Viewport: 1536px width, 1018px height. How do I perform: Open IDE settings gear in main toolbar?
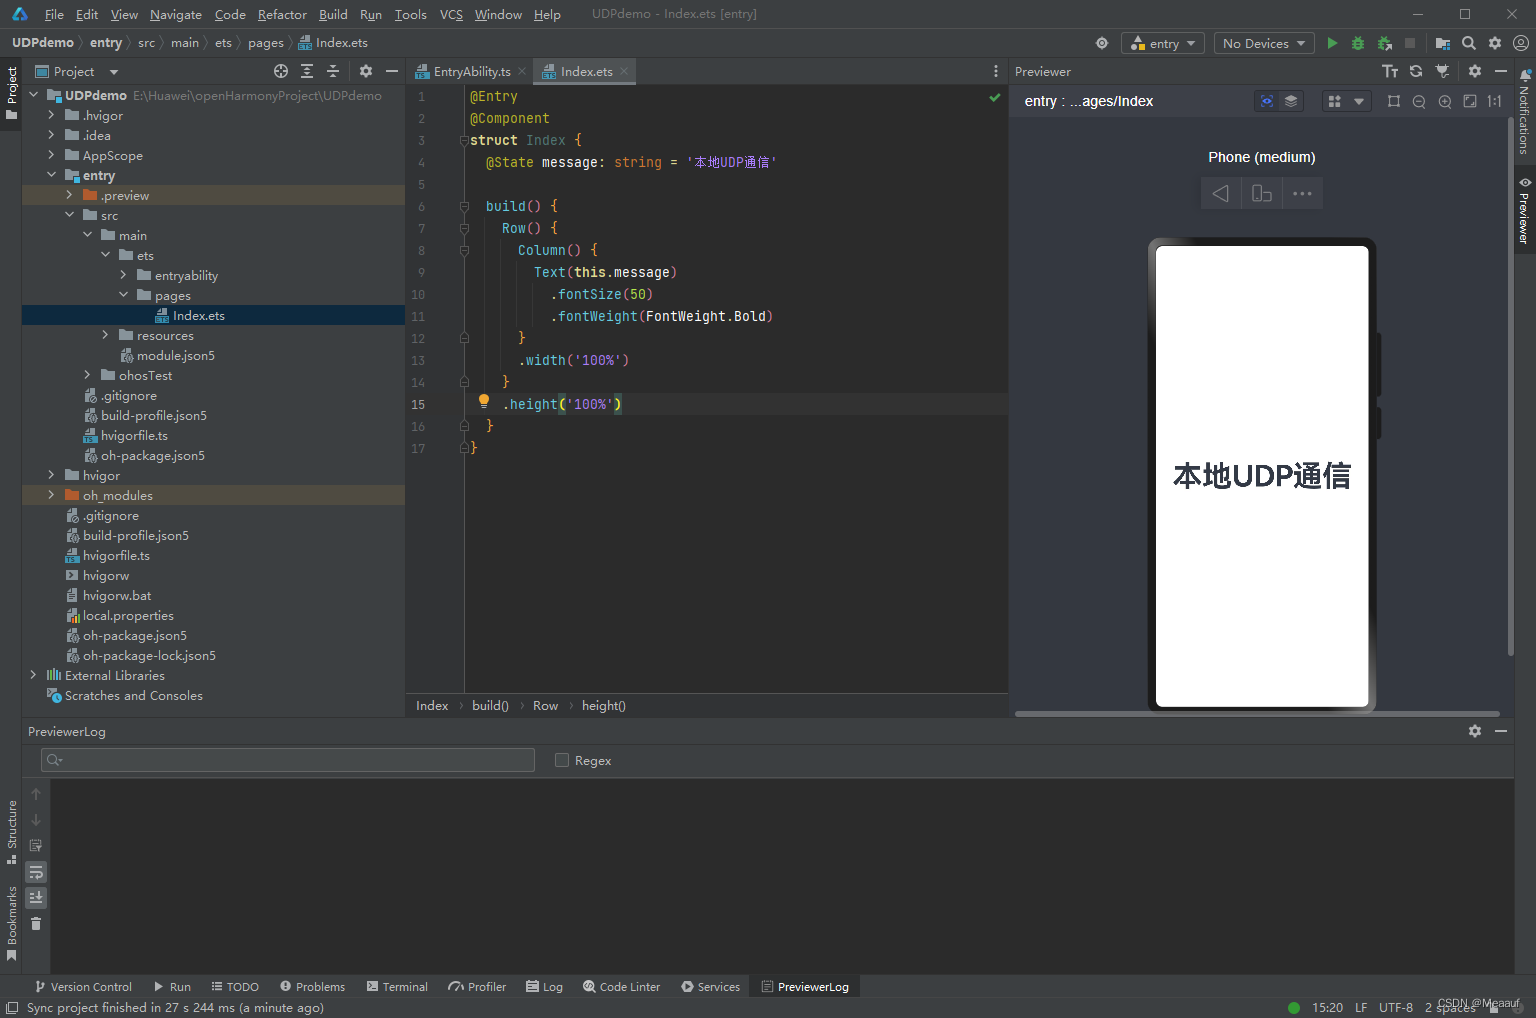point(1495,43)
